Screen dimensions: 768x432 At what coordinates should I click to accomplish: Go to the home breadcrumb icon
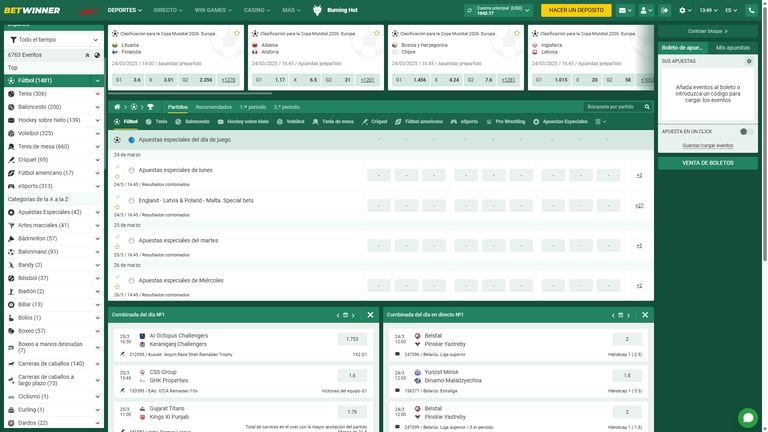point(117,107)
